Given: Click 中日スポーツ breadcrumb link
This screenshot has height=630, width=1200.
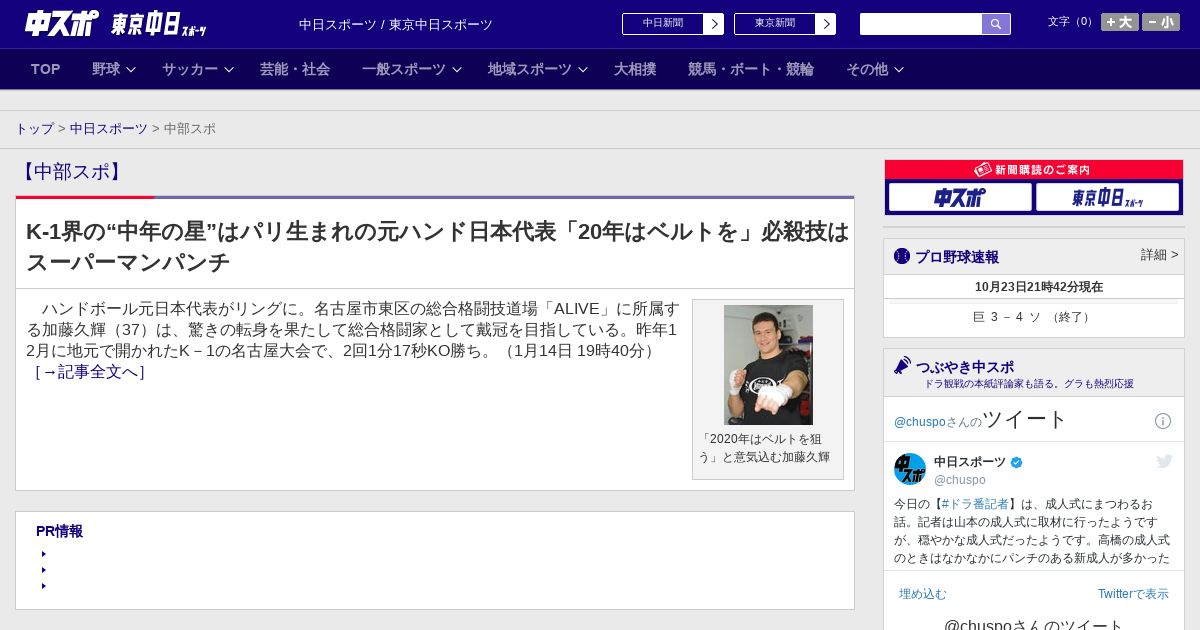Looking at the screenshot, I should pos(109,129).
